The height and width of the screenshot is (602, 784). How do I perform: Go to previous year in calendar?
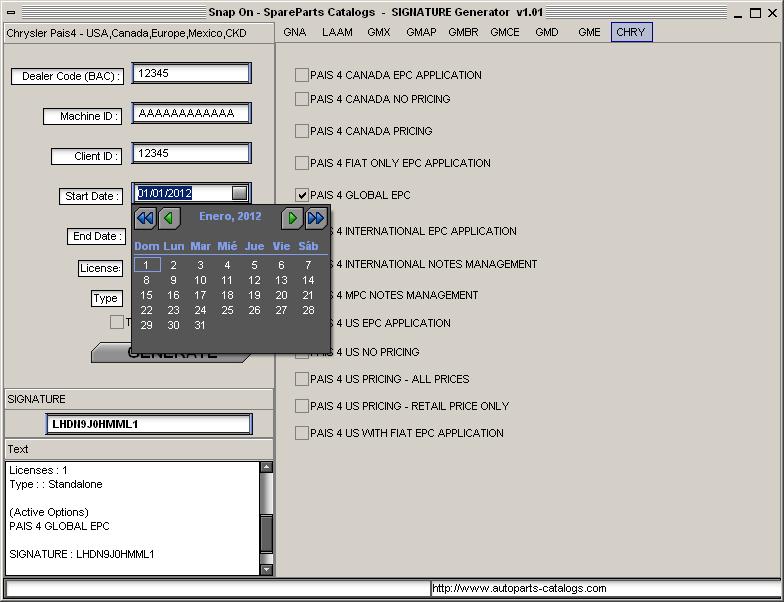coord(145,218)
